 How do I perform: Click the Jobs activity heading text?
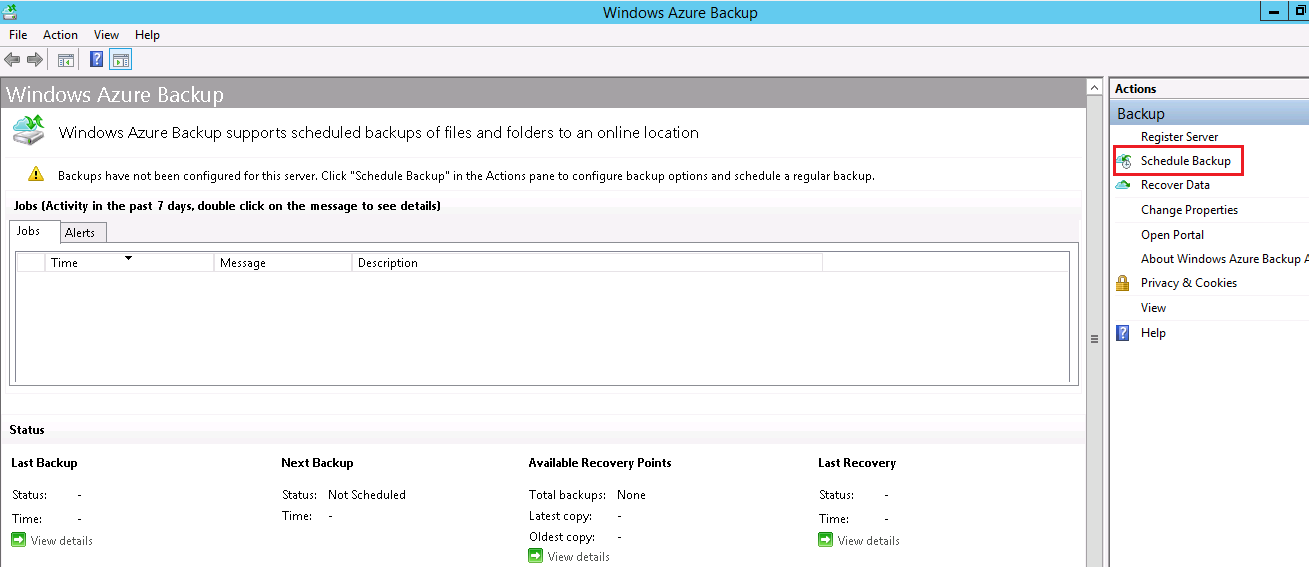pos(227,205)
